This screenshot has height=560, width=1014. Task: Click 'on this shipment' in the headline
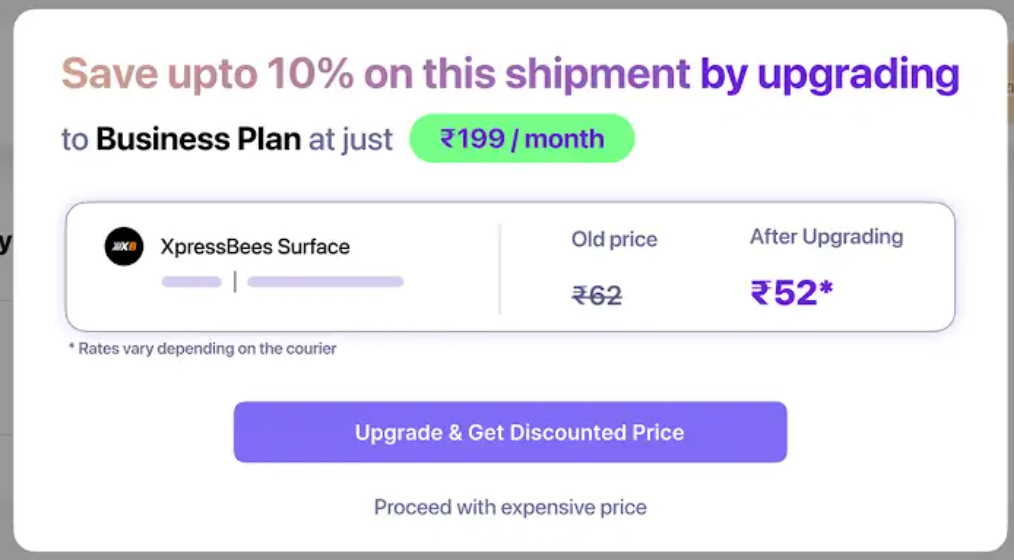526,74
